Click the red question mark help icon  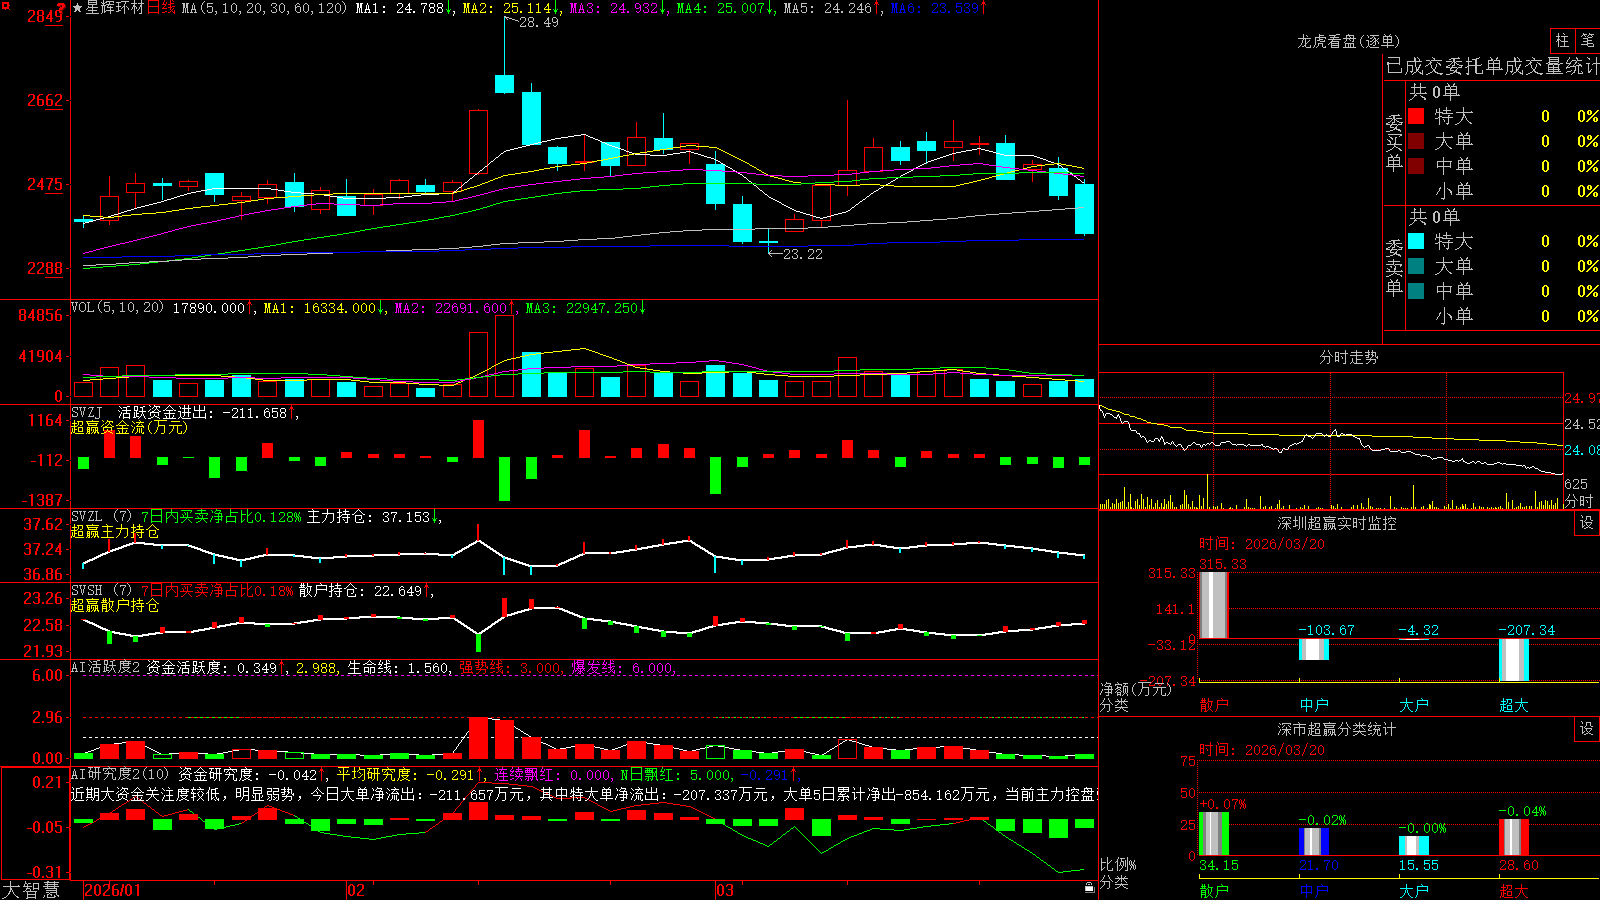pos(62,7)
